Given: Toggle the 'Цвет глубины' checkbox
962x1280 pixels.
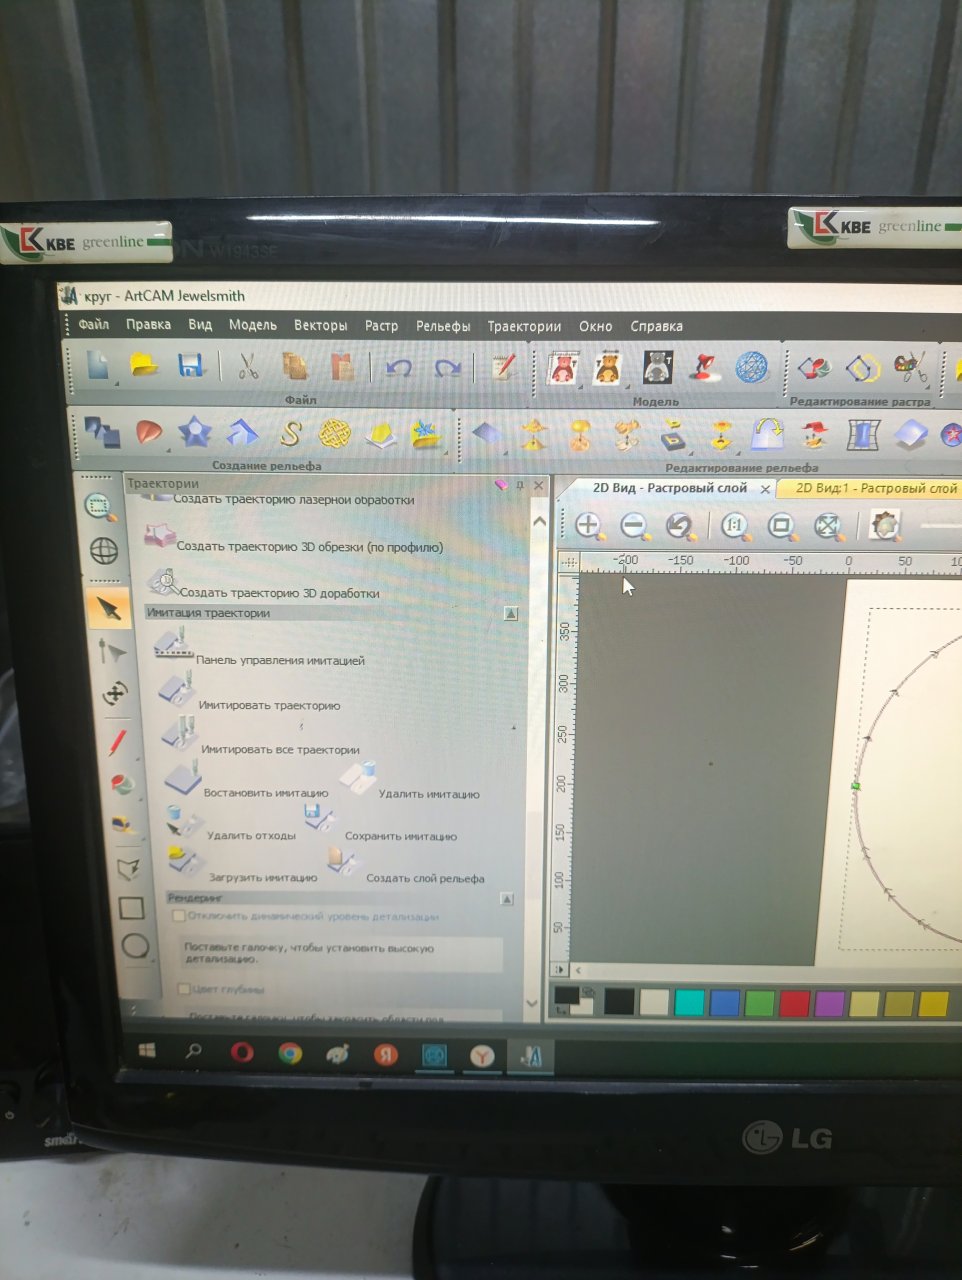Looking at the screenshot, I should (x=184, y=989).
